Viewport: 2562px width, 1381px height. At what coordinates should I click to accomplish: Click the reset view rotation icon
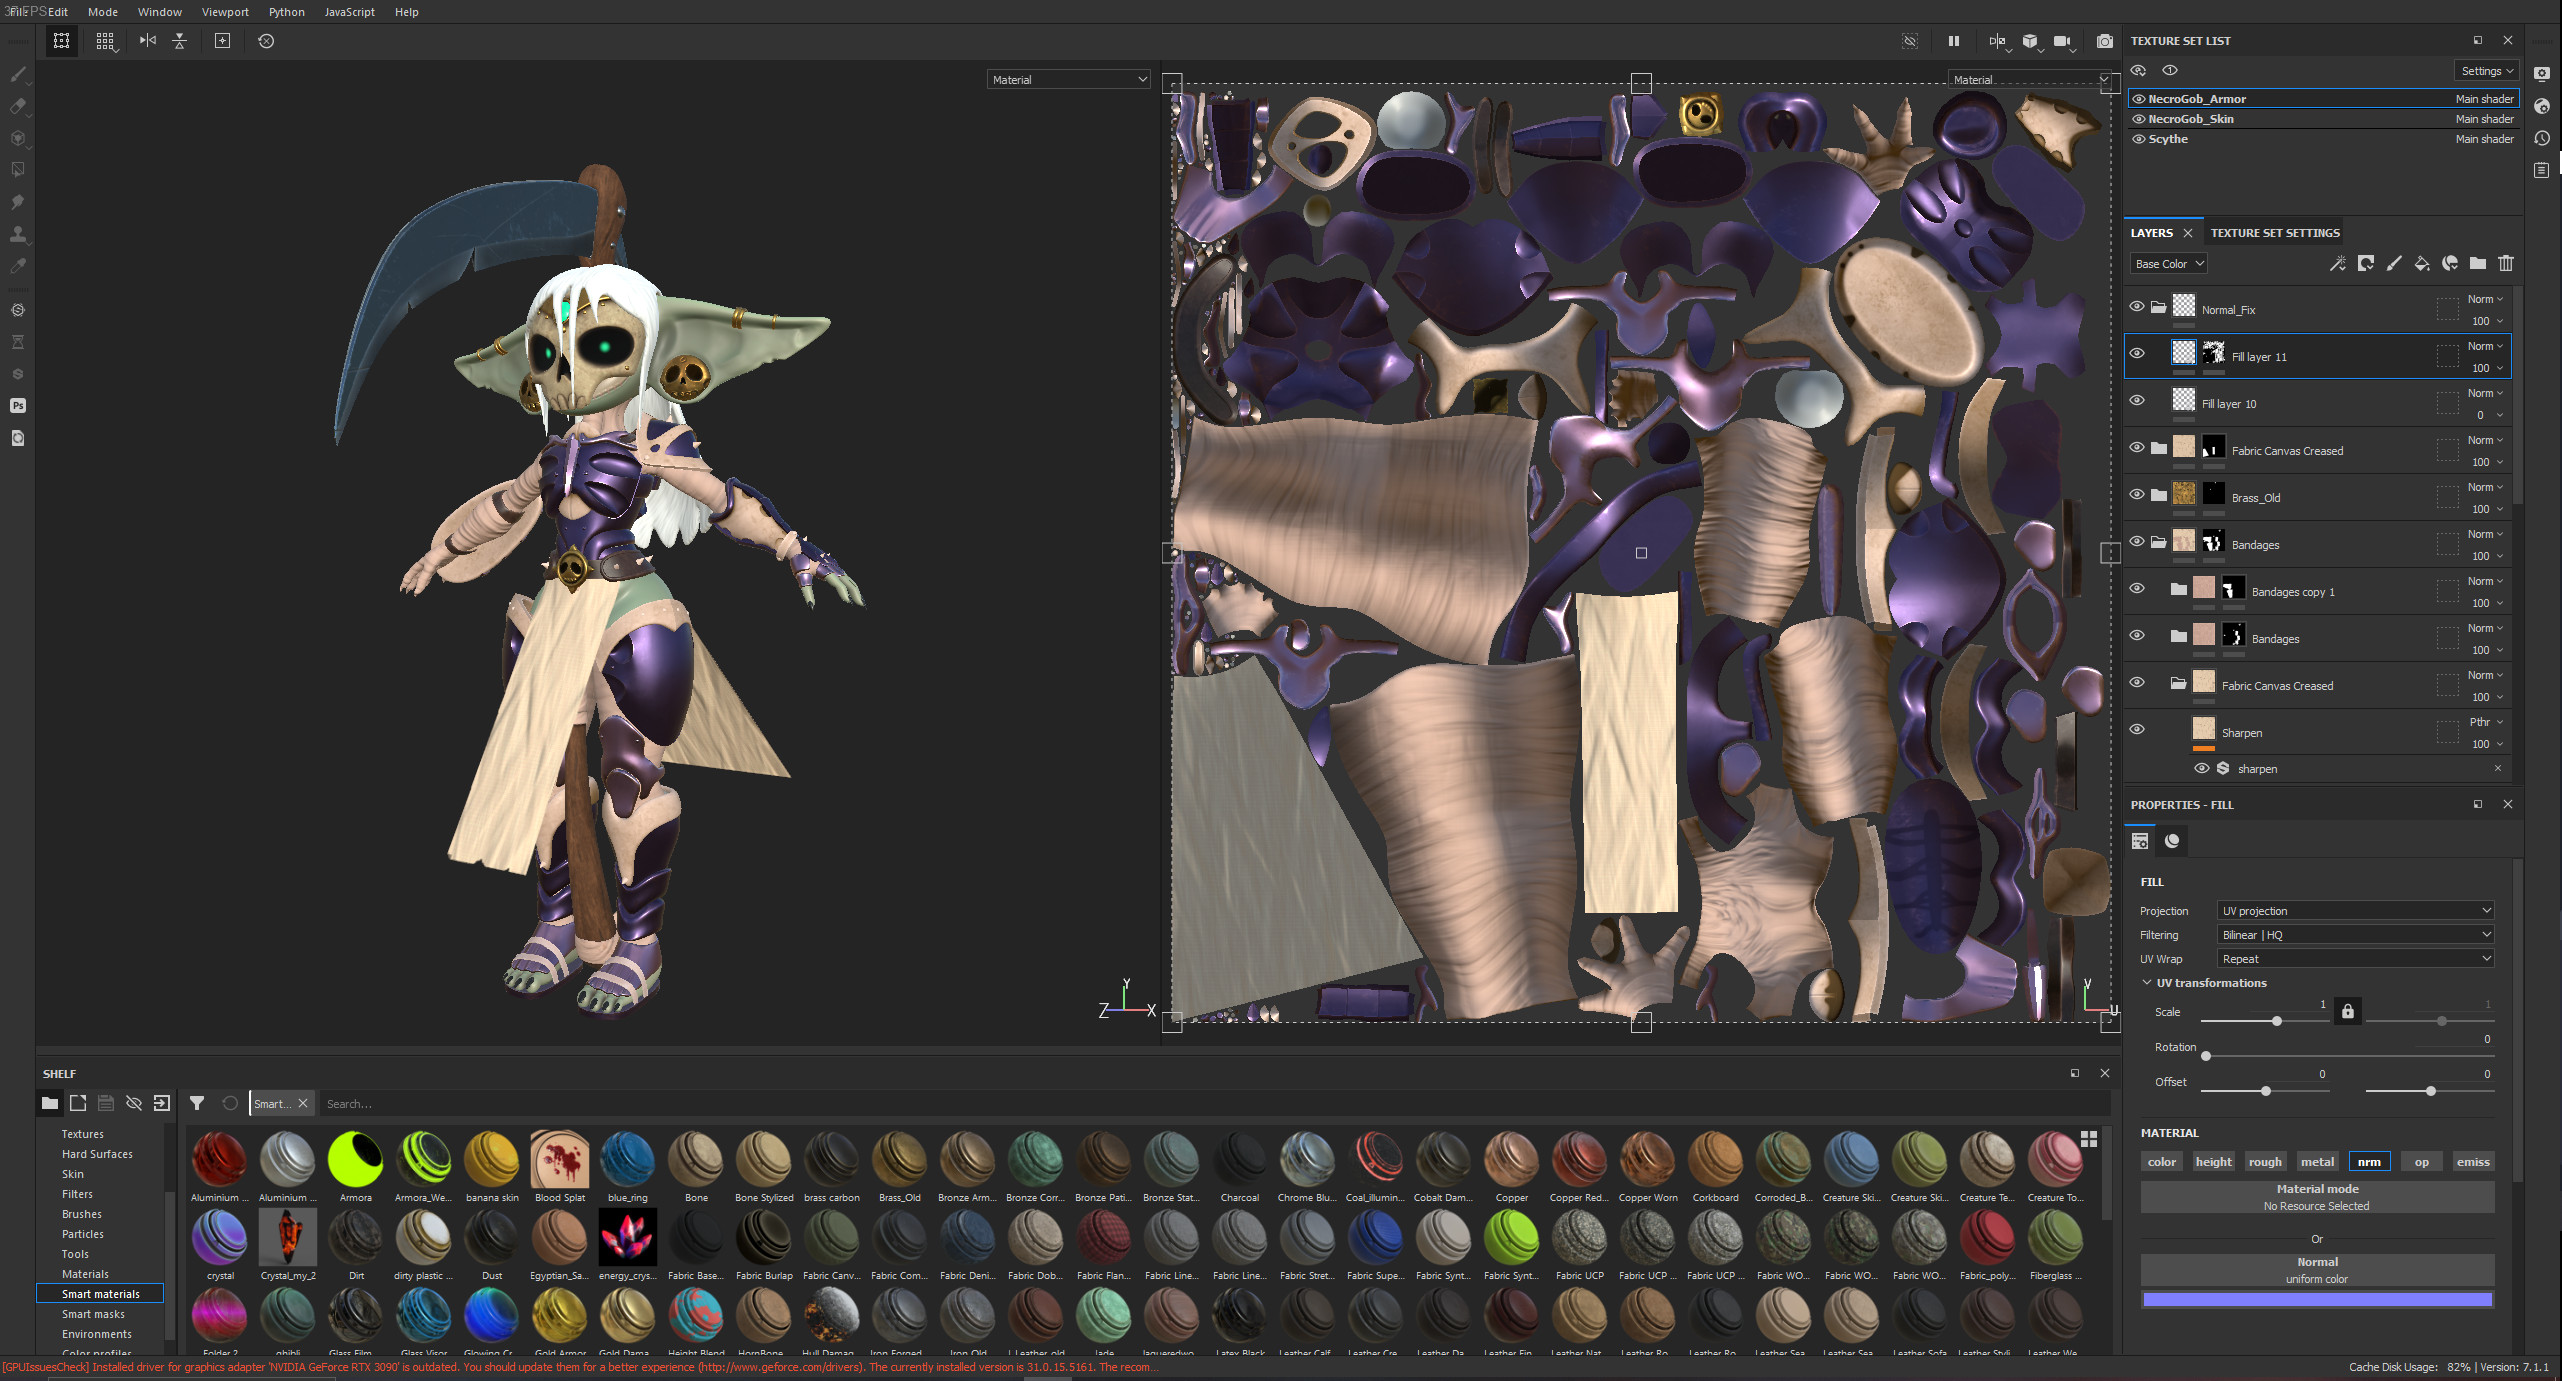[266, 41]
